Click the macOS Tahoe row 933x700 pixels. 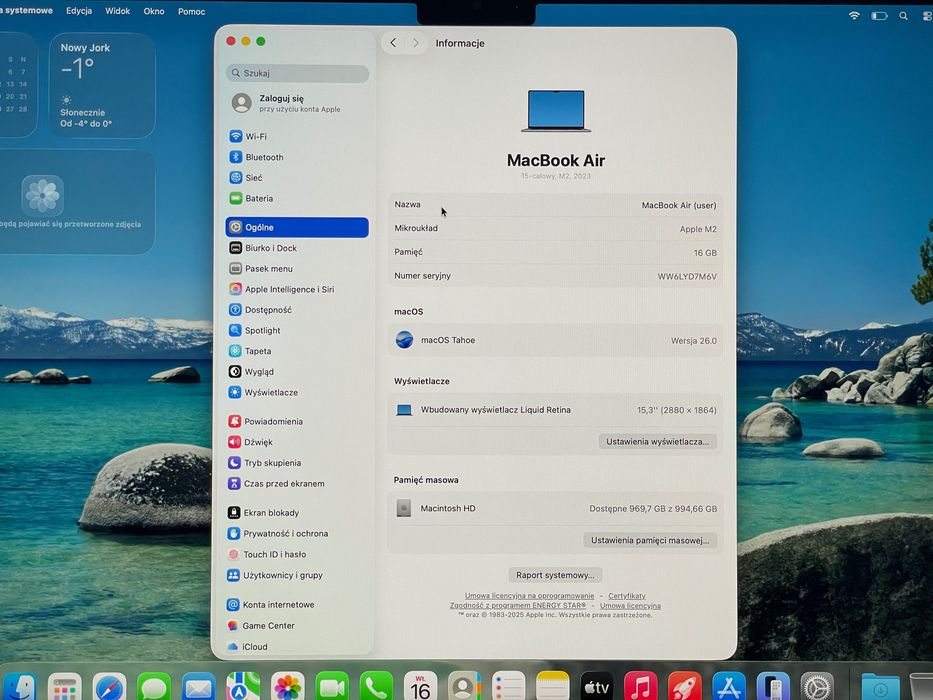[x=556, y=340]
